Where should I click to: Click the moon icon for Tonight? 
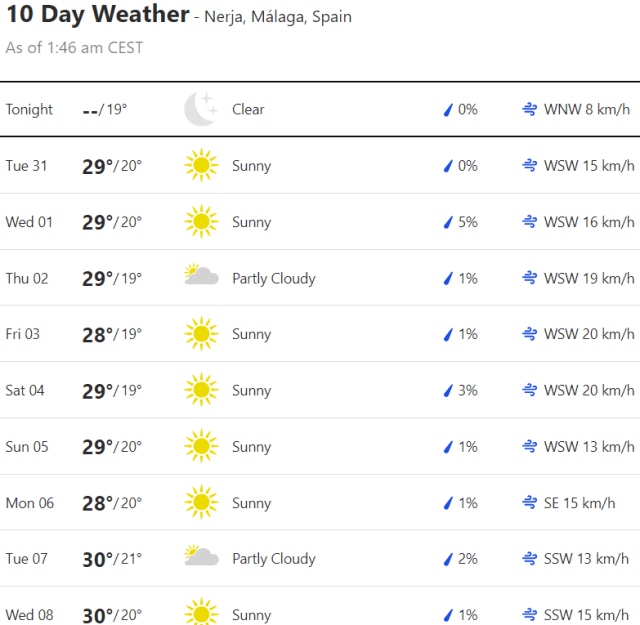(201, 109)
